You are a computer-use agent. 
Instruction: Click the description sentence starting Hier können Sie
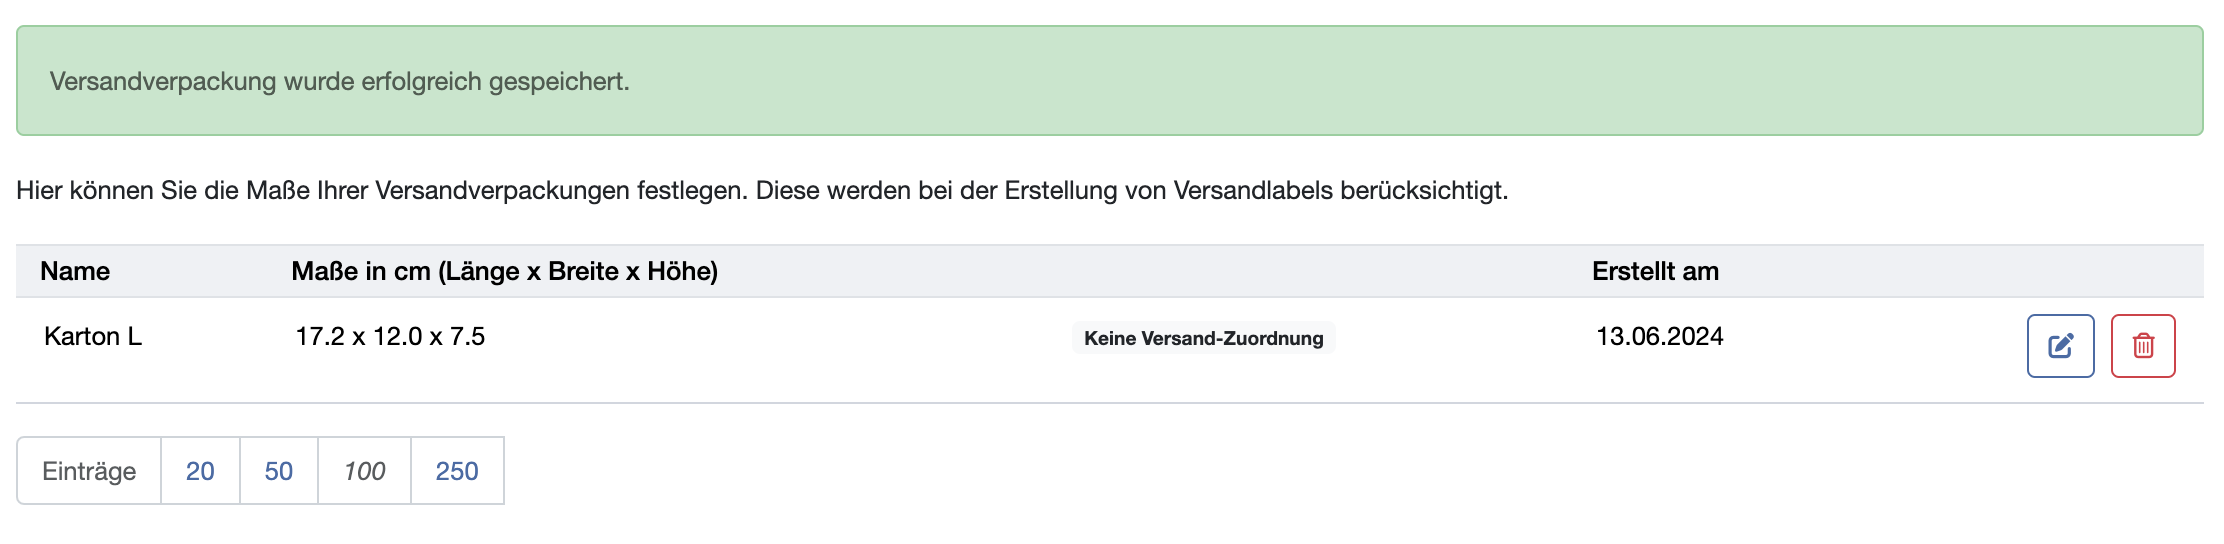(762, 190)
